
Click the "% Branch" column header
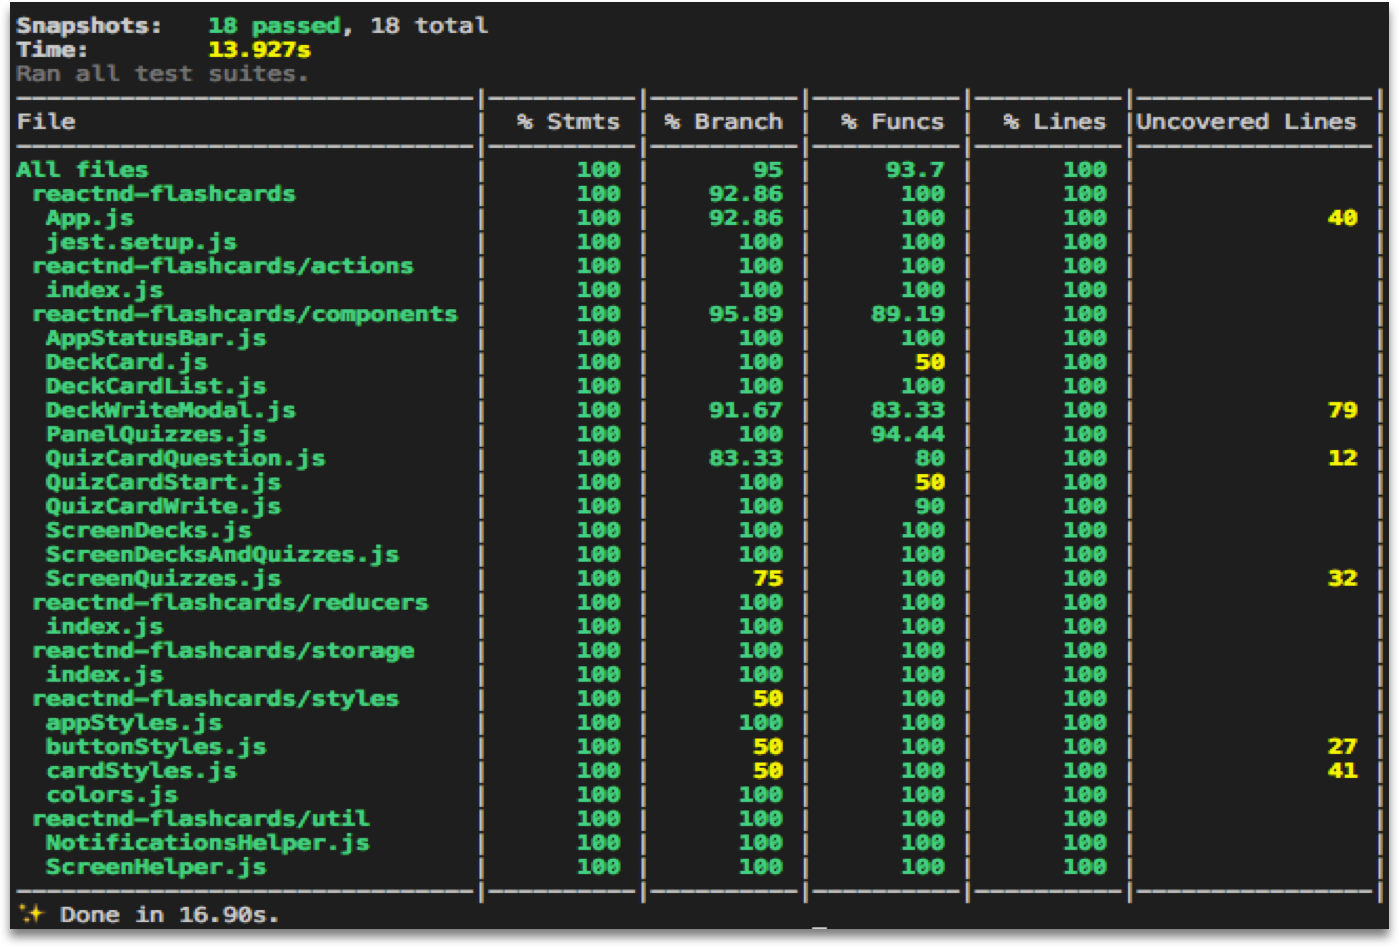click(723, 122)
